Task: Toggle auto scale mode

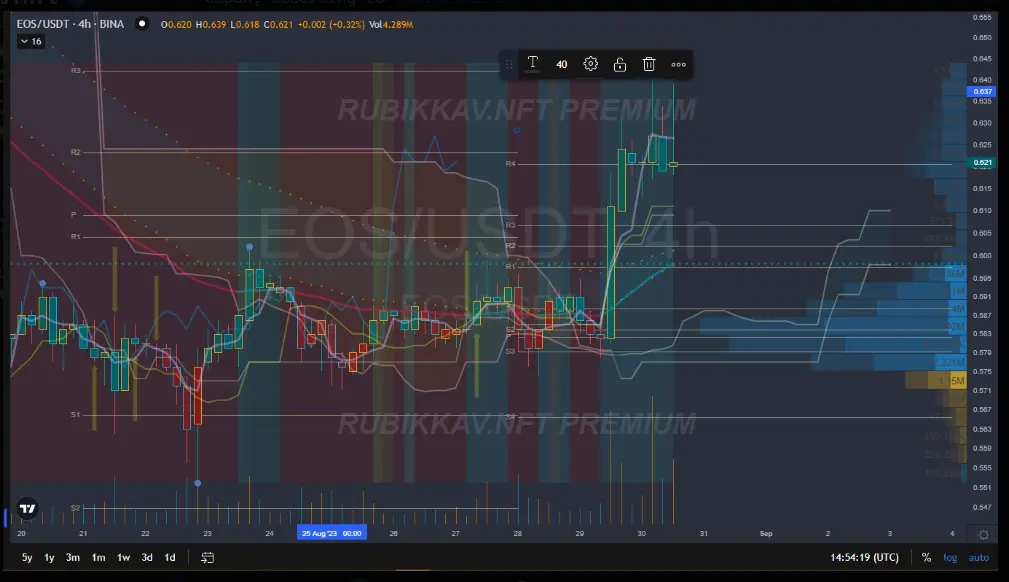Action: pos(979,558)
